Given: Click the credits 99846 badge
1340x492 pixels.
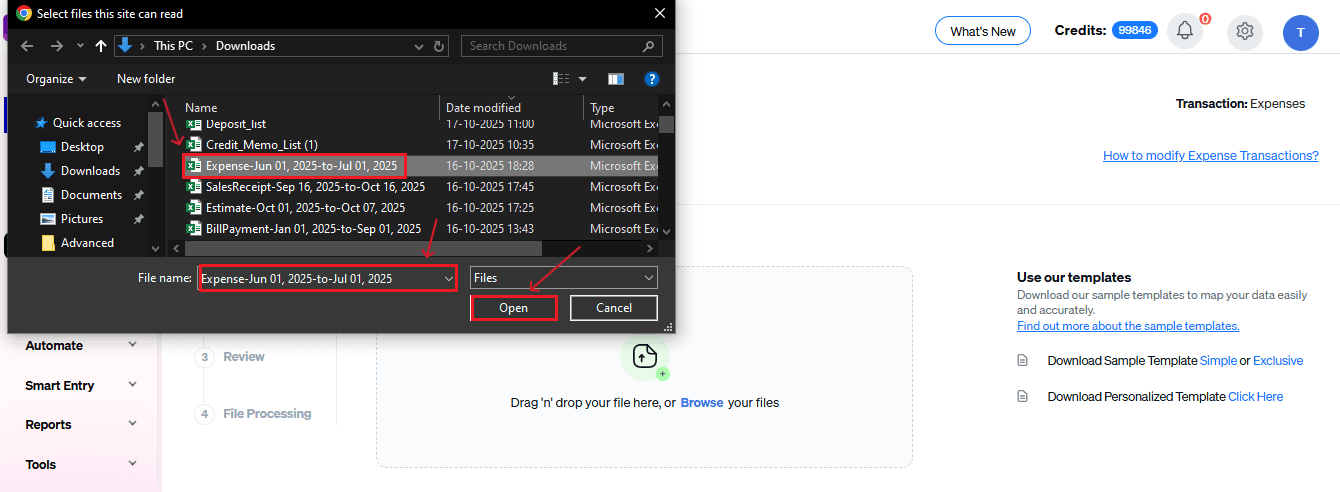Looking at the screenshot, I should click(x=1136, y=31).
